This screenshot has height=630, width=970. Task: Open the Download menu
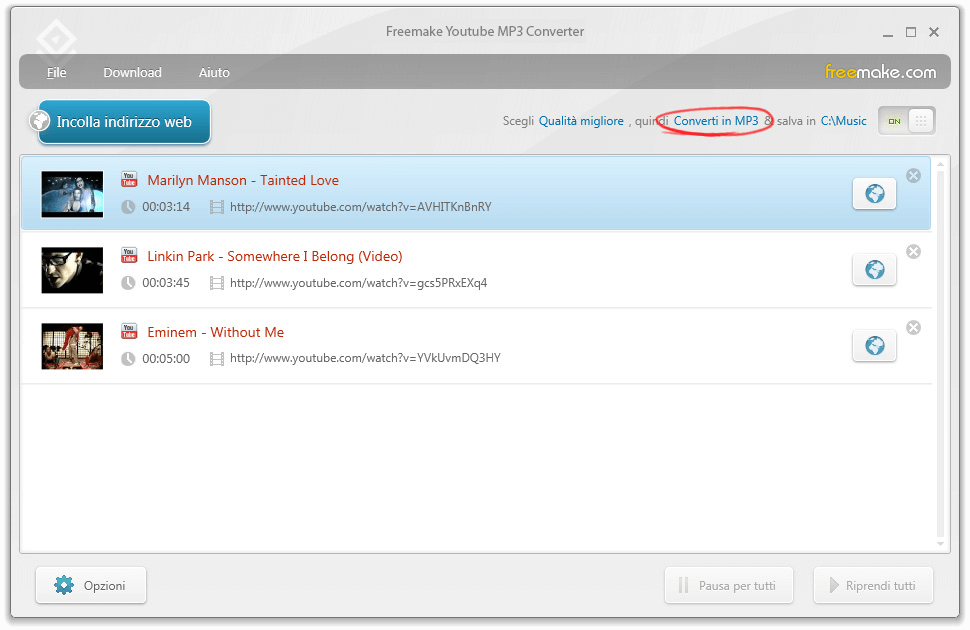[x=132, y=72]
